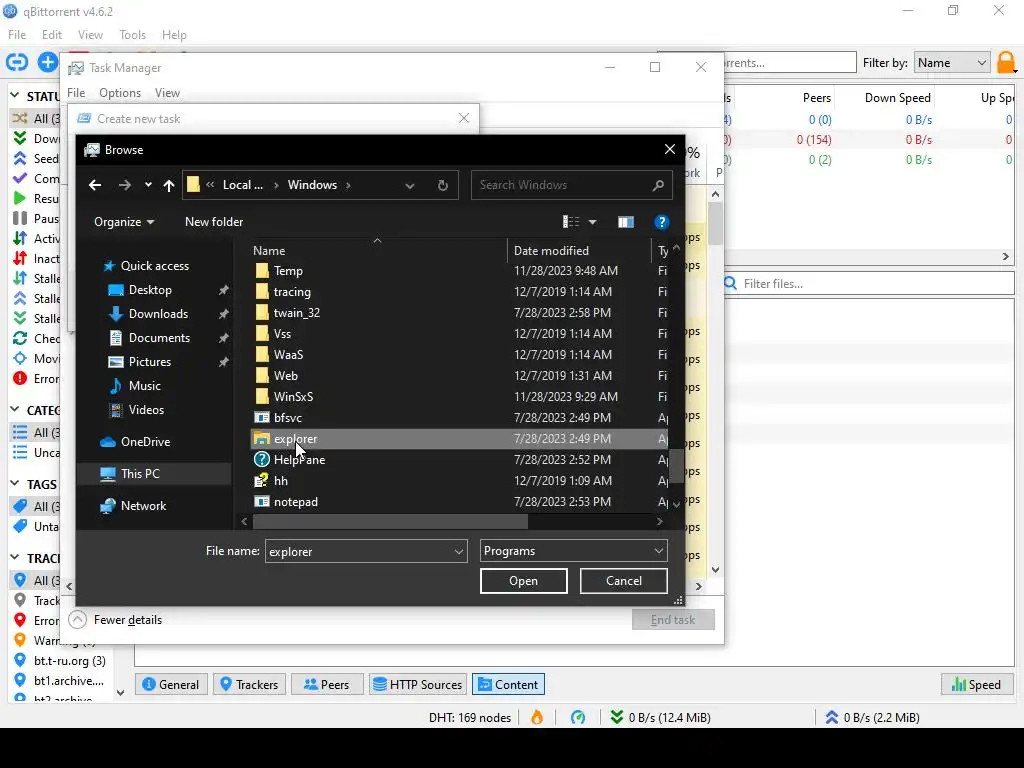Screen dimensions: 1024x768
Task: Click alternative speed limits icon in status bar
Action: click(578, 718)
